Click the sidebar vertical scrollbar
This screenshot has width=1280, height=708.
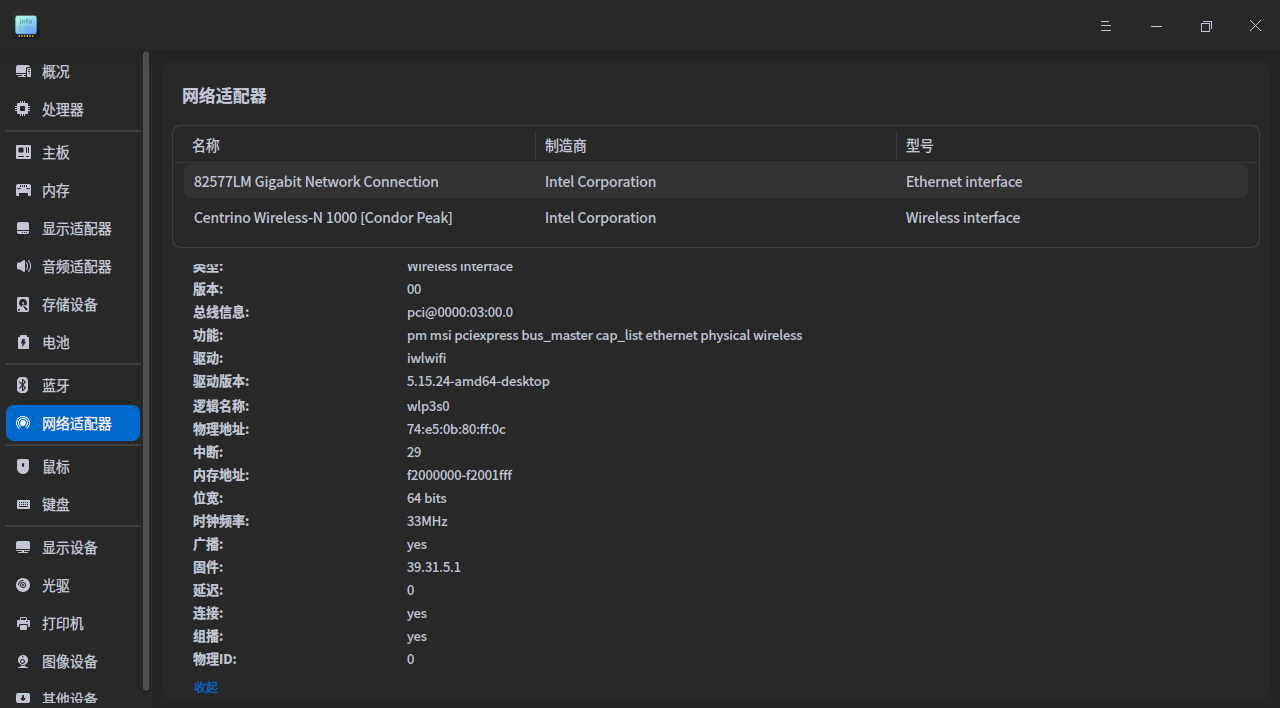pos(146,370)
